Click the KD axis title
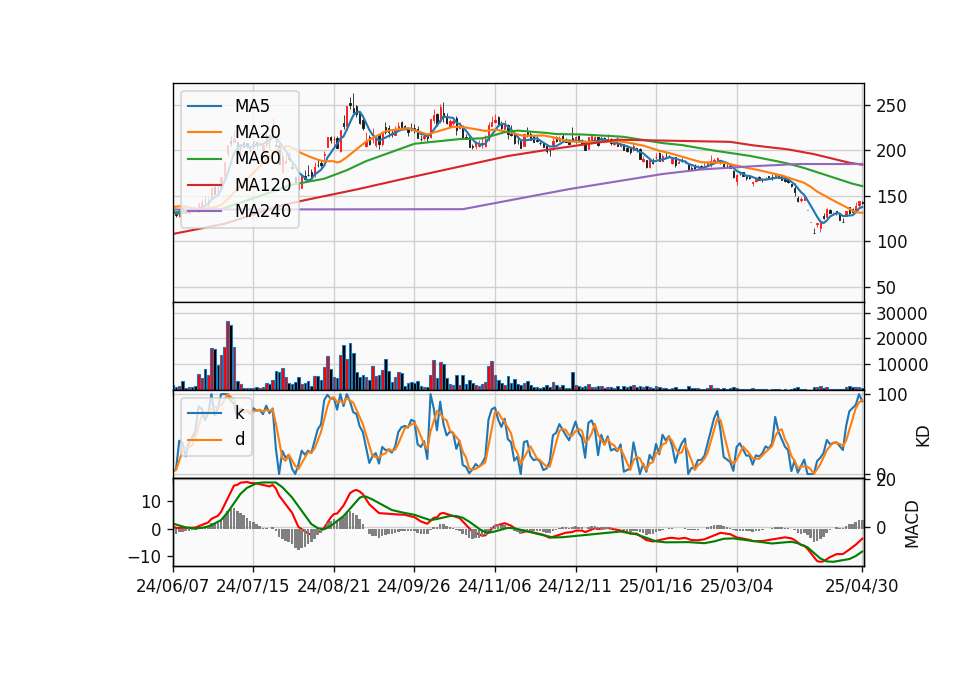Viewport: 960px width, 690px height. point(923,436)
